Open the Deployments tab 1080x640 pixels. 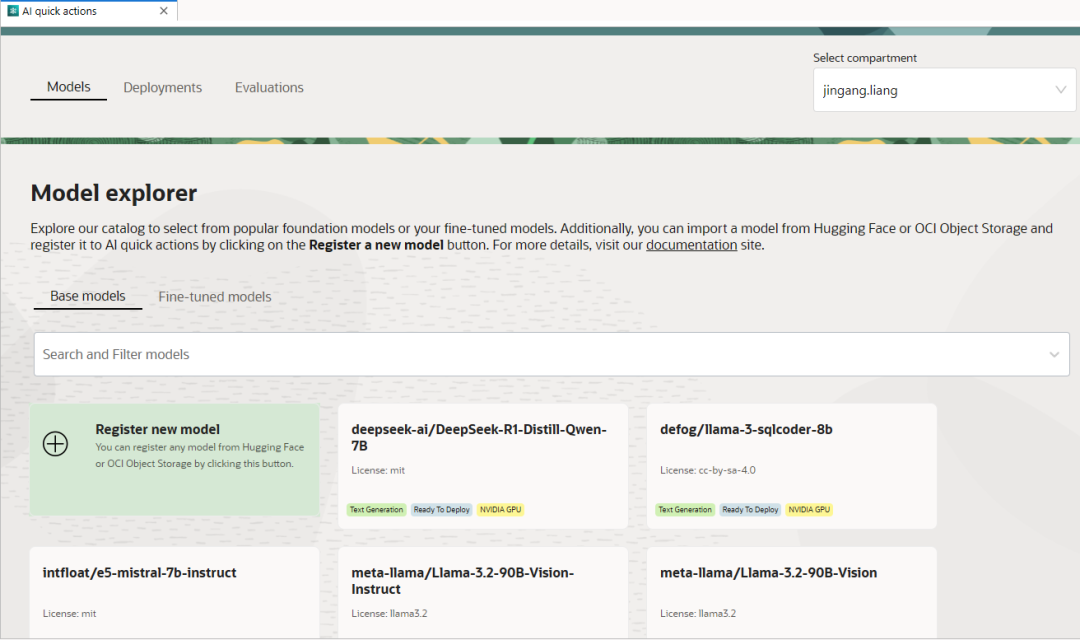tap(163, 87)
